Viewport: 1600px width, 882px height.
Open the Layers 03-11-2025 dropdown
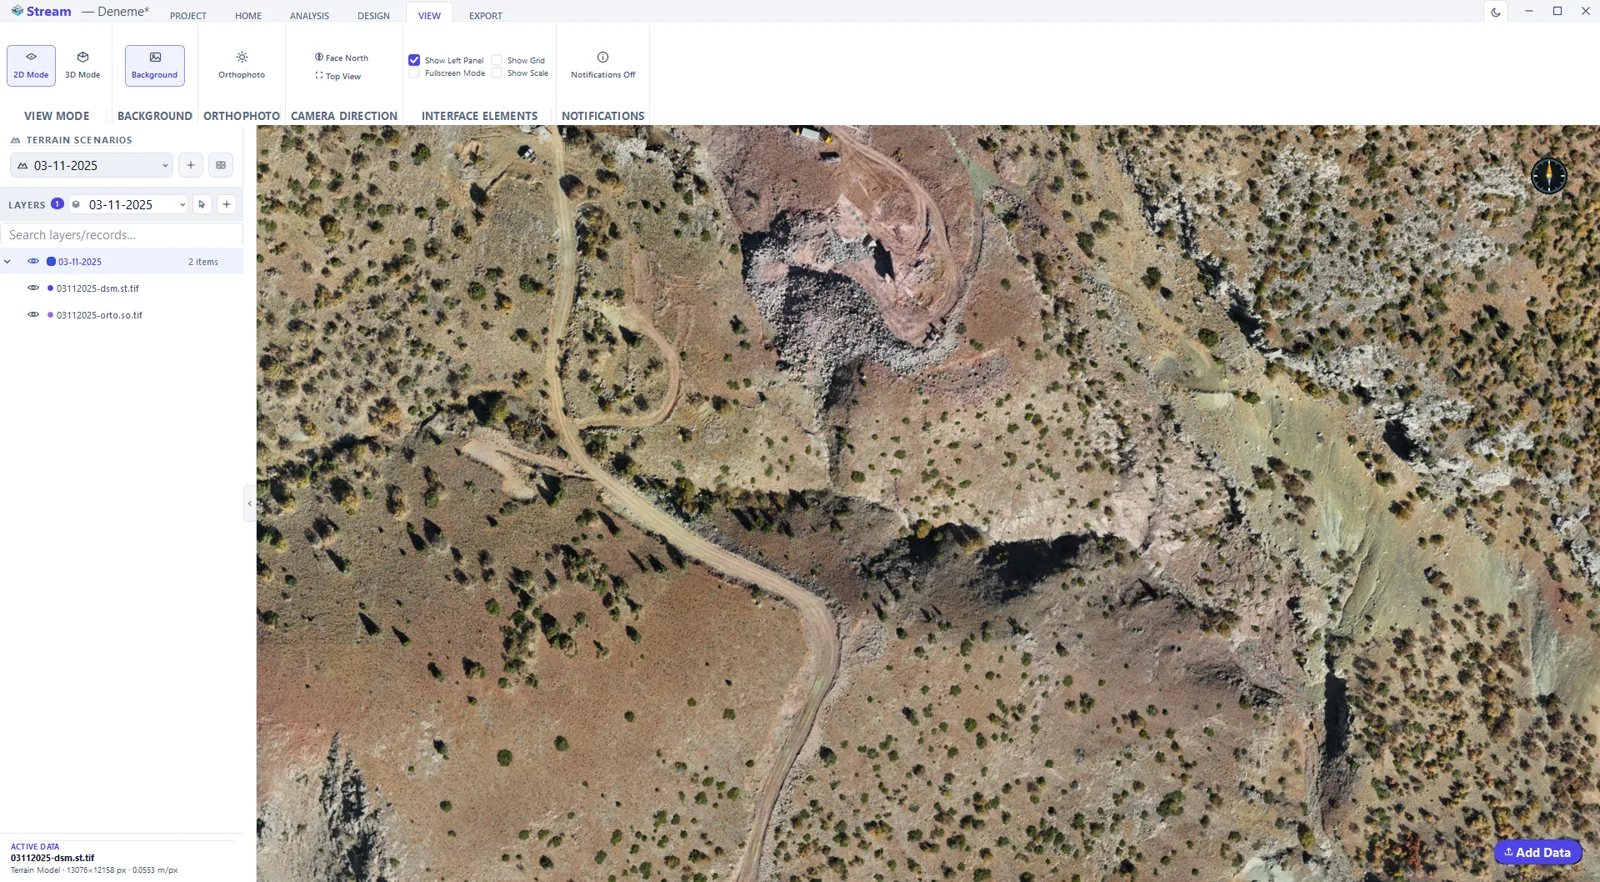tap(128, 204)
